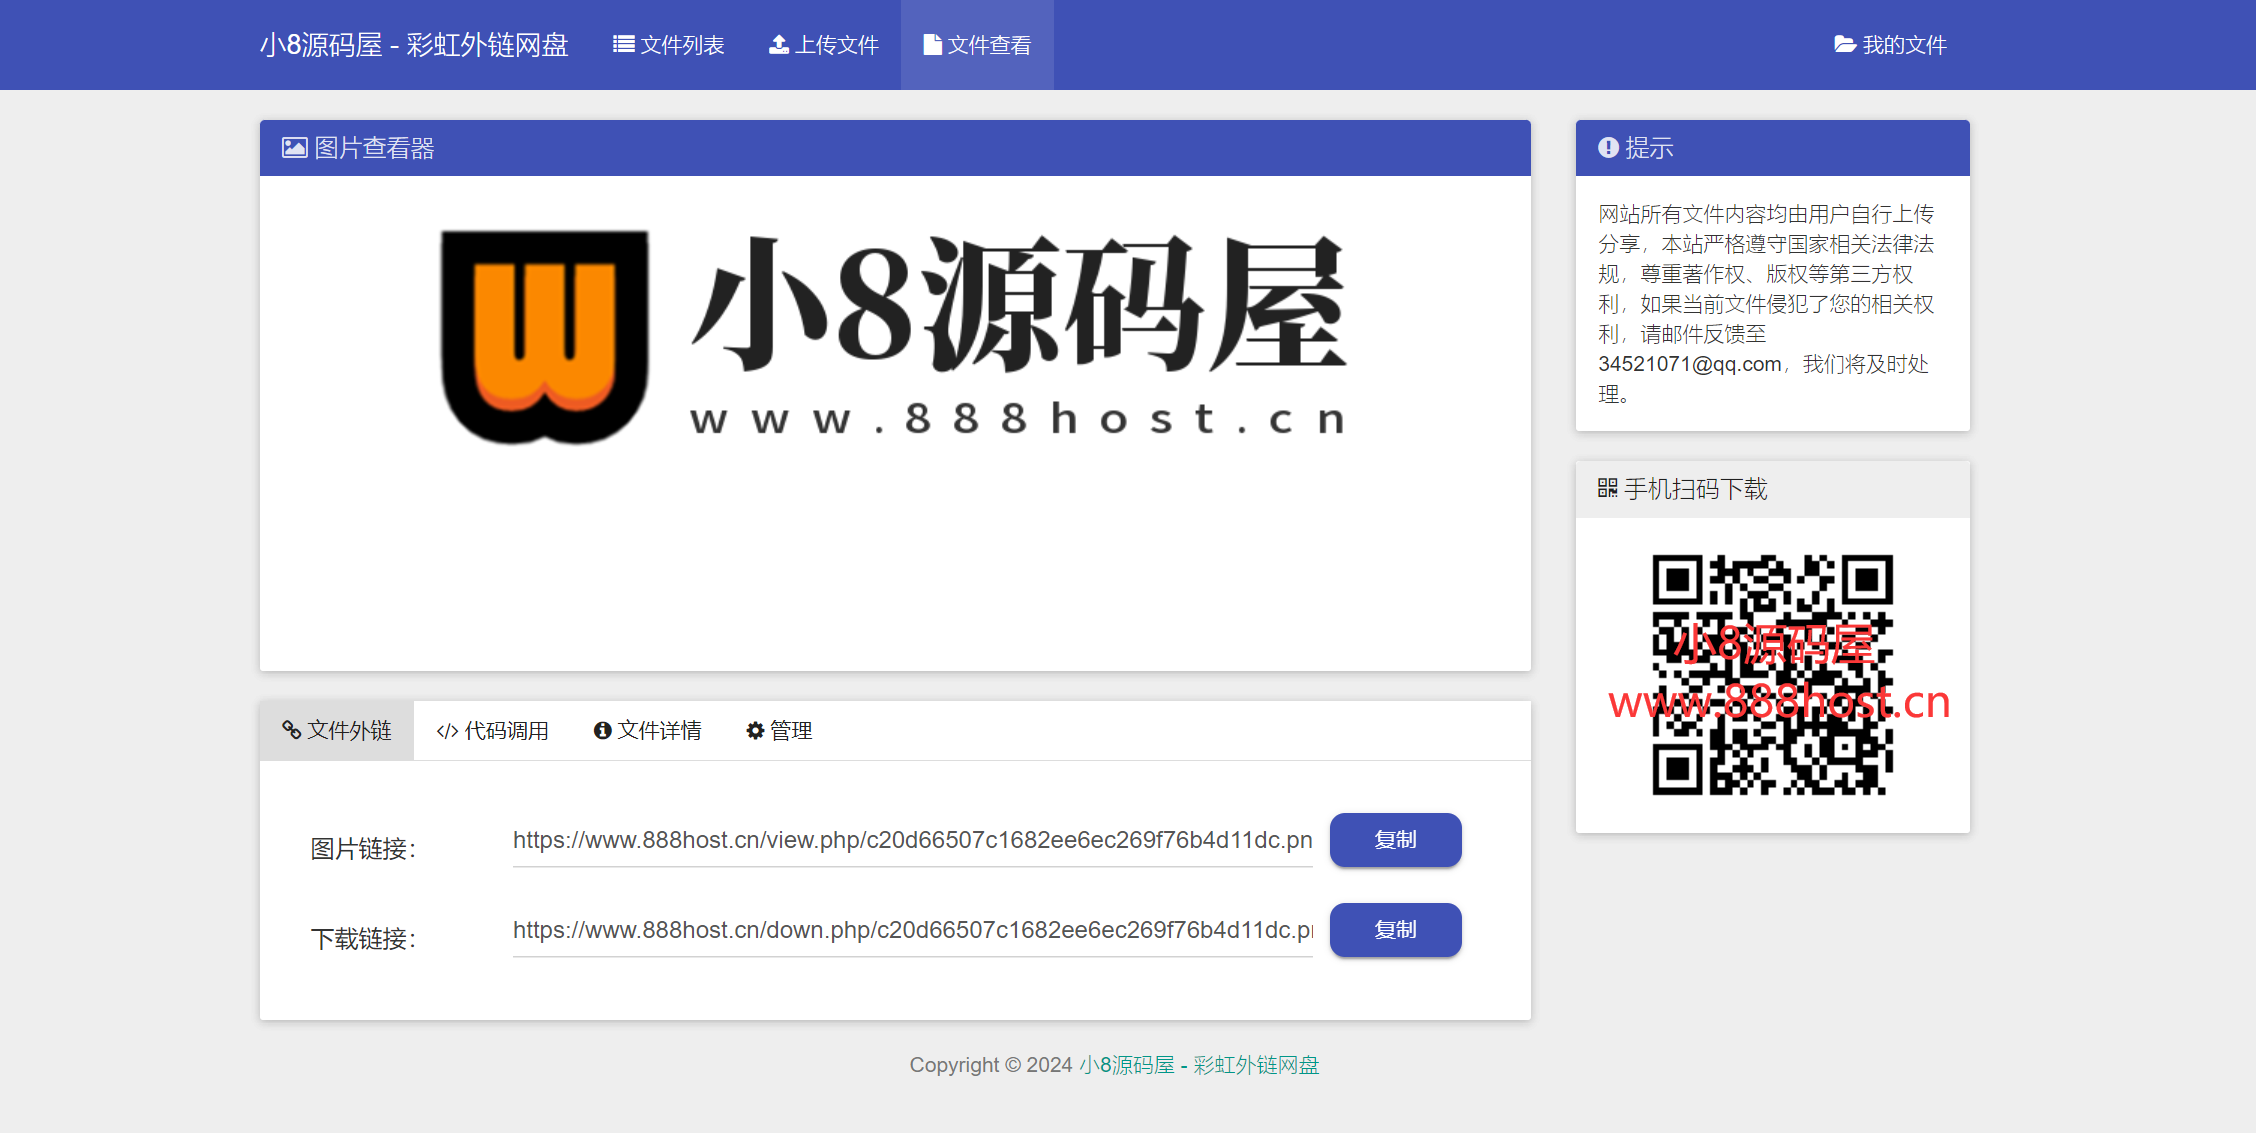Screen dimensions: 2256x1133
Task: Click the code icon in 代码调用 tab
Action: click(447, 731)
